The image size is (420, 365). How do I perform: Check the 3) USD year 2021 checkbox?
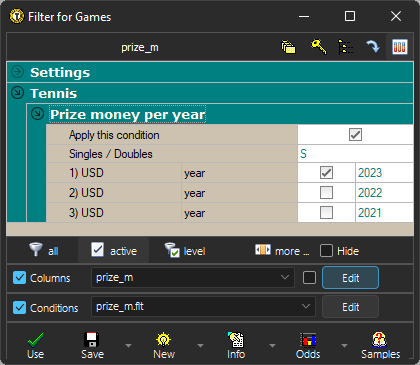pos(326,212)
